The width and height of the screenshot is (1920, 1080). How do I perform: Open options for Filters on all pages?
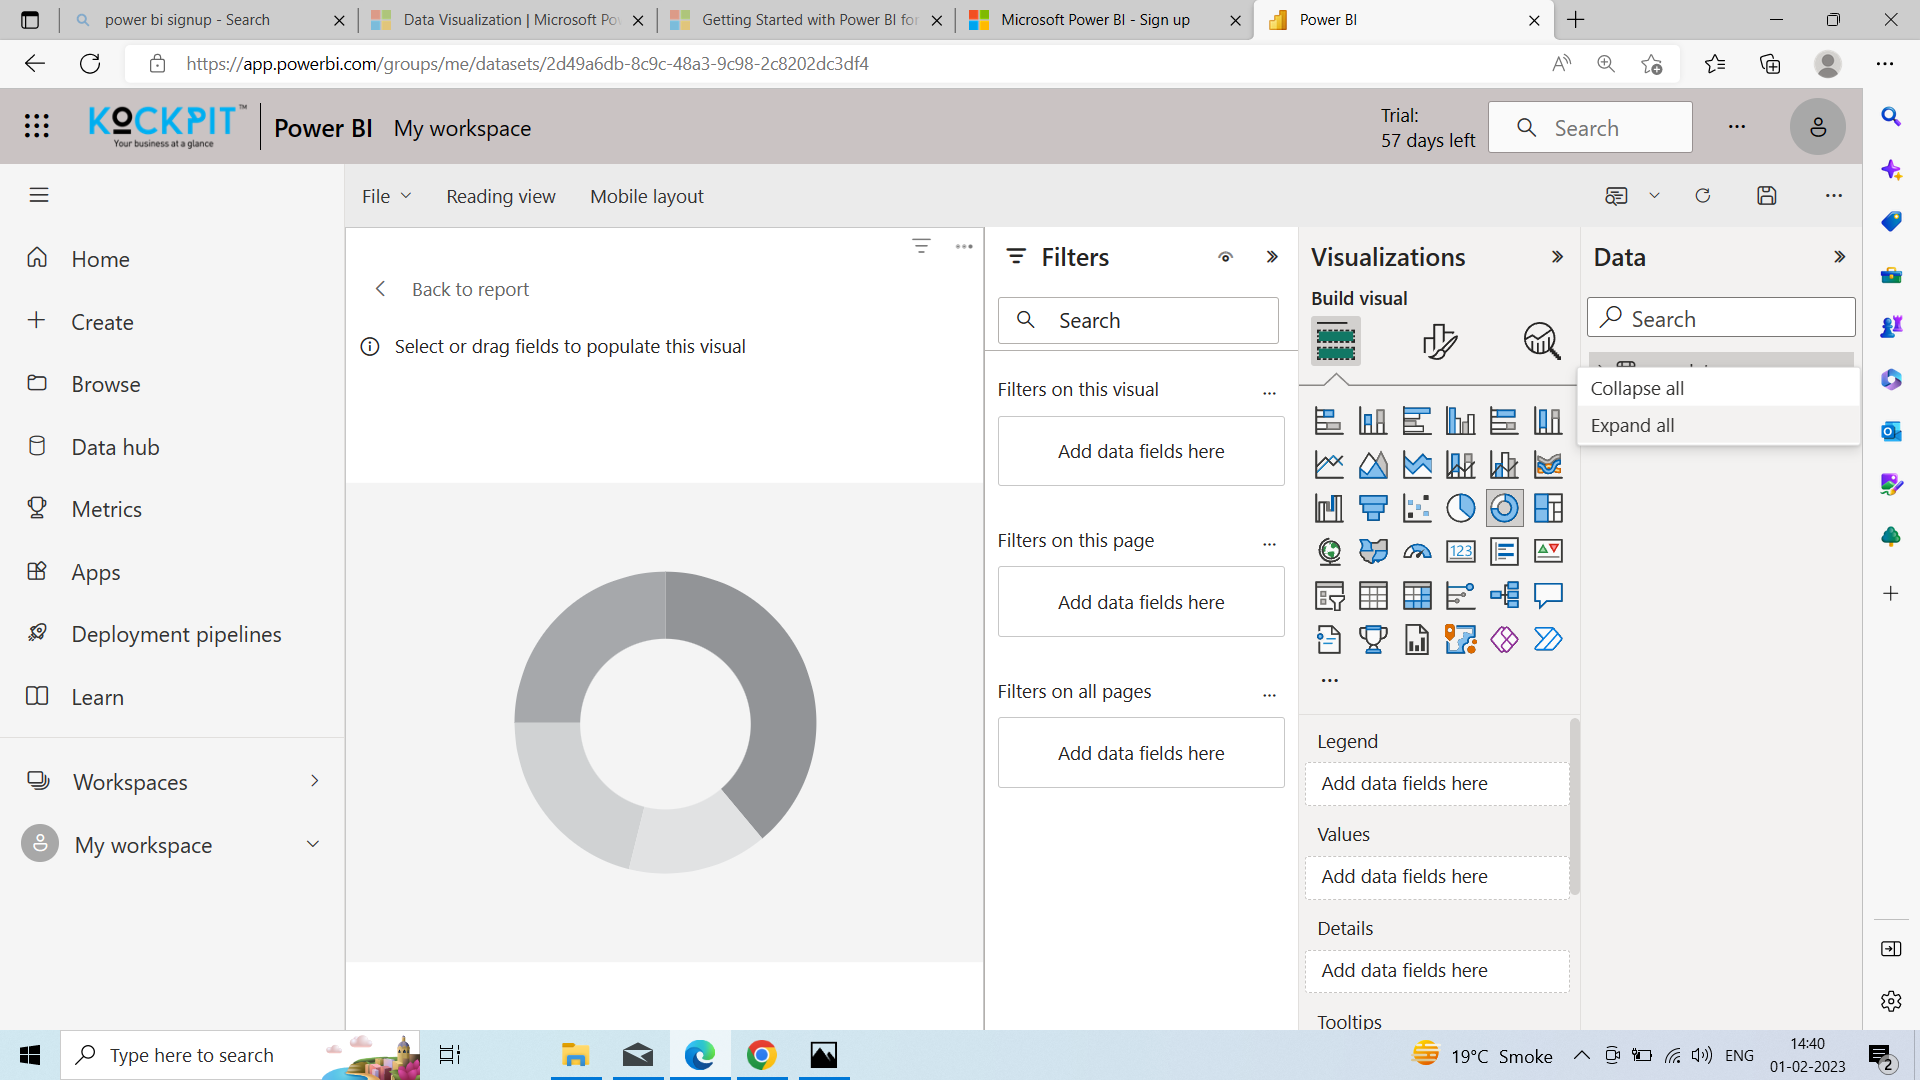[1269, 694]
